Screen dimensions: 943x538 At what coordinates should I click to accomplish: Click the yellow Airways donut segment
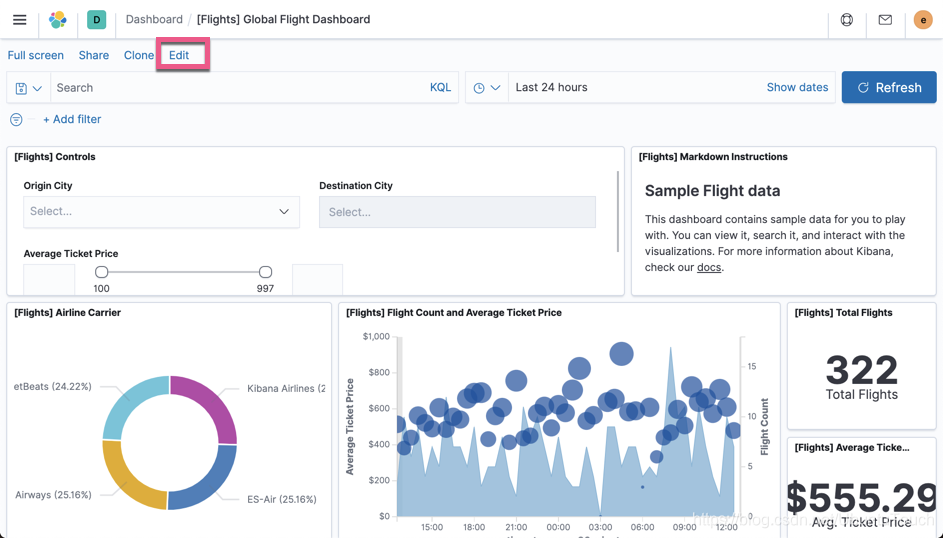coord(128,478)
